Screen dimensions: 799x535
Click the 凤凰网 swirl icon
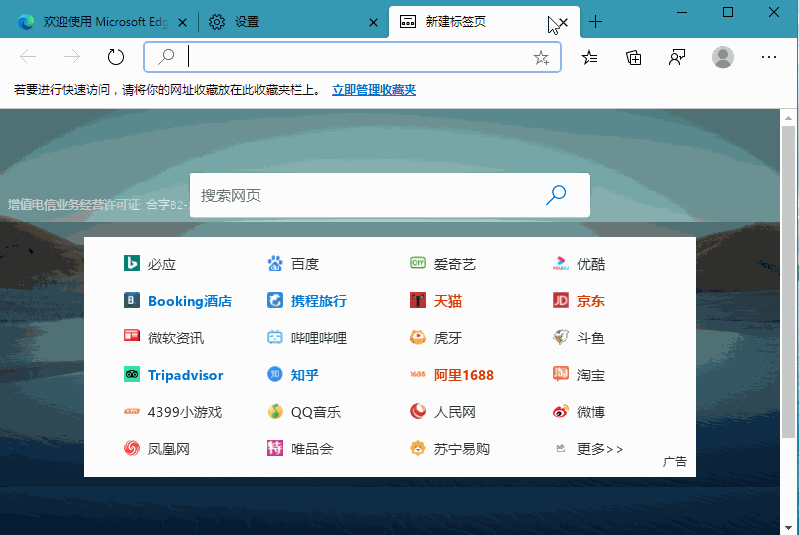132,448
